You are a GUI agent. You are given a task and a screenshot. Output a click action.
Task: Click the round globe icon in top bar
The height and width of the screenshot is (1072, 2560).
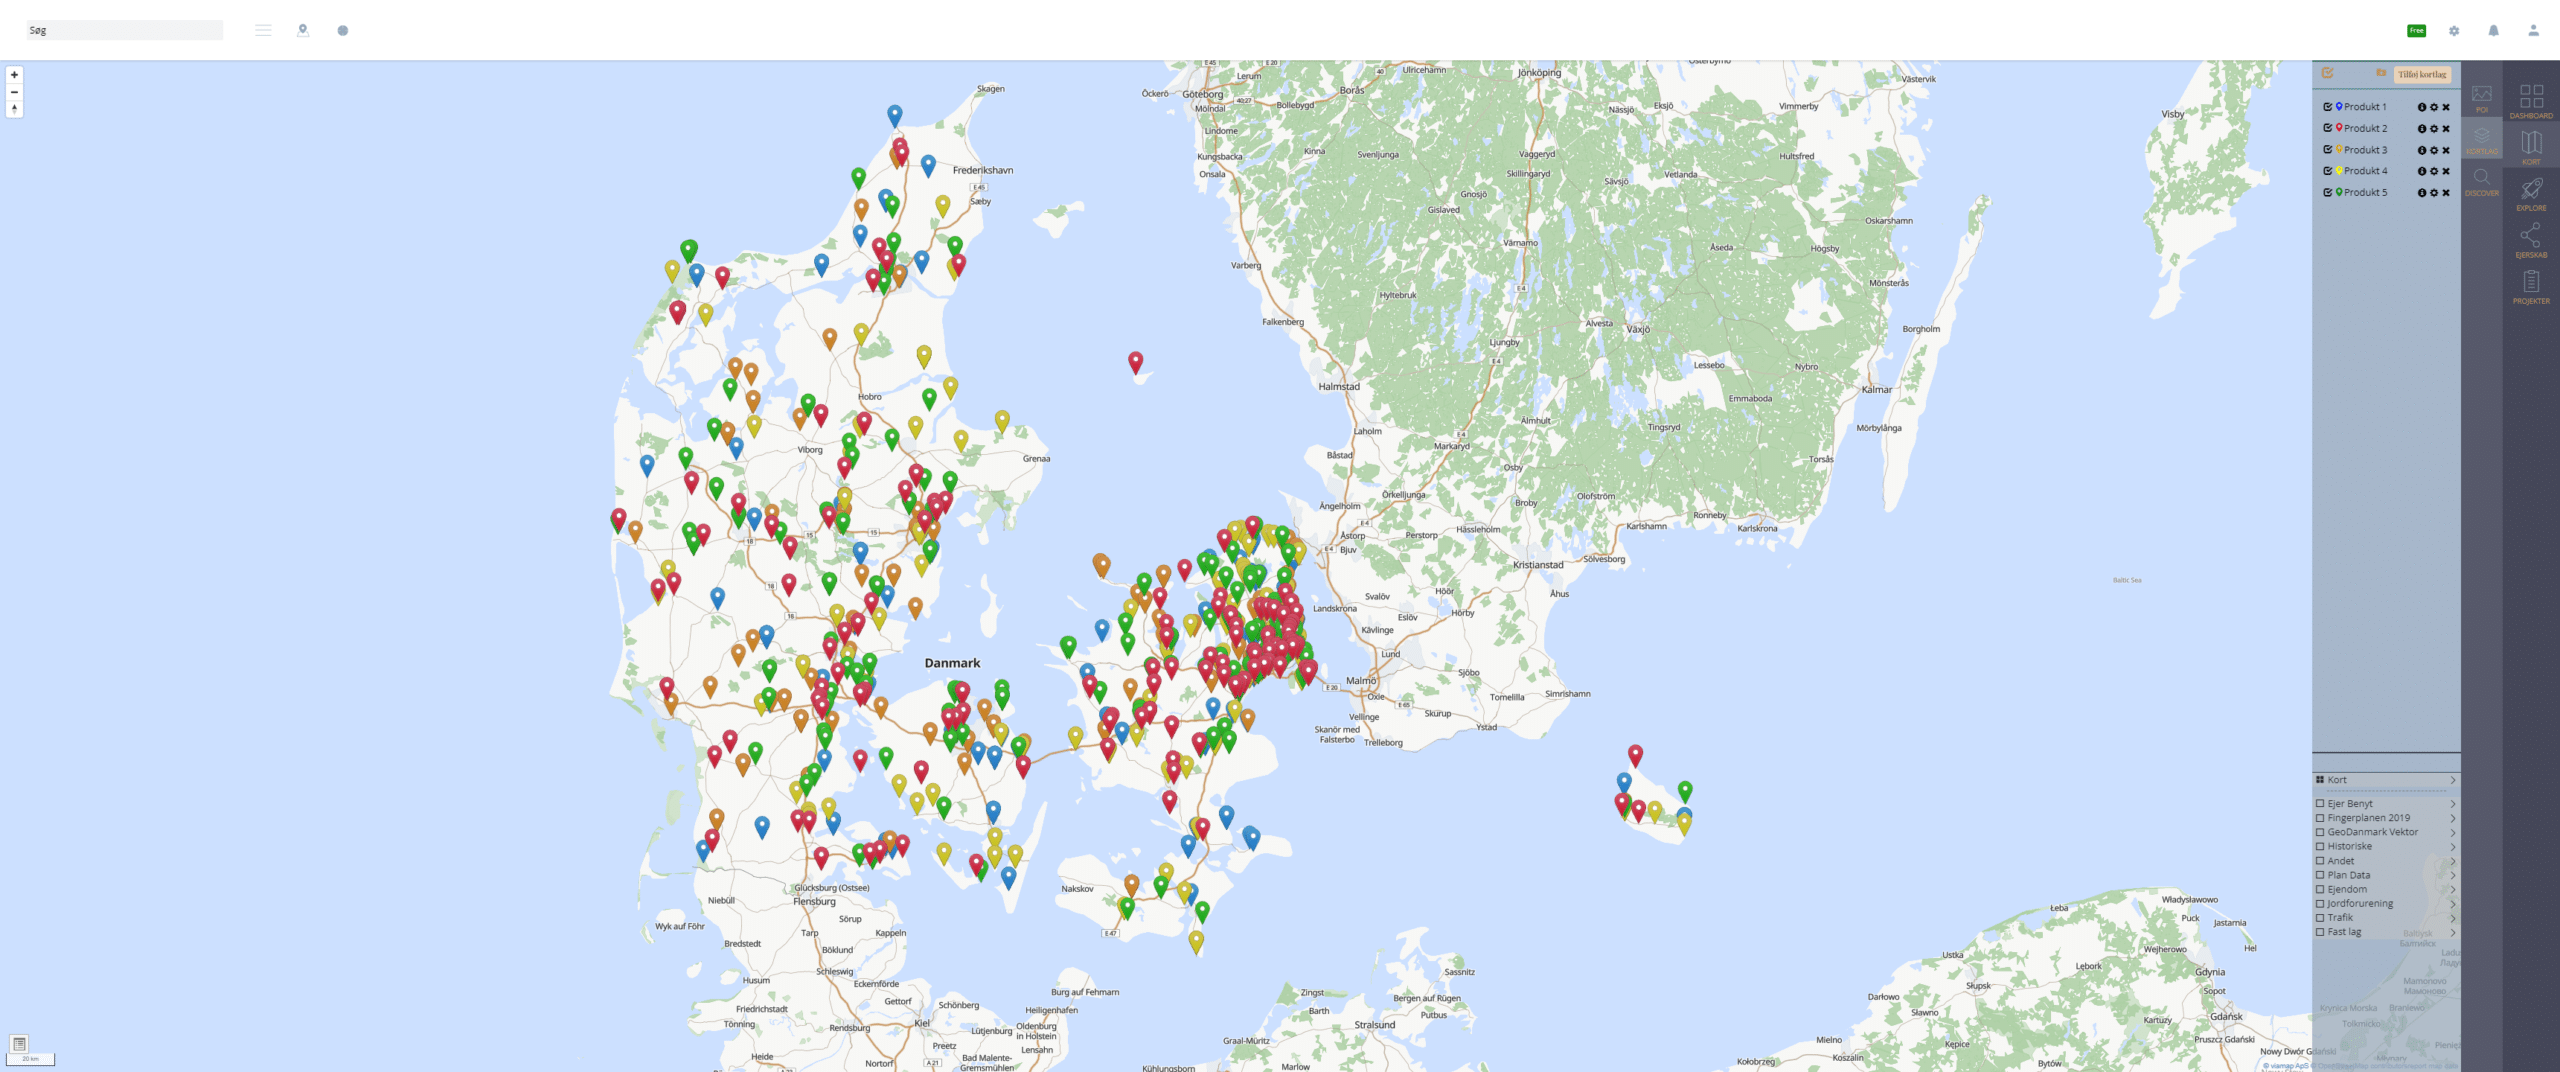click(343, 30)
